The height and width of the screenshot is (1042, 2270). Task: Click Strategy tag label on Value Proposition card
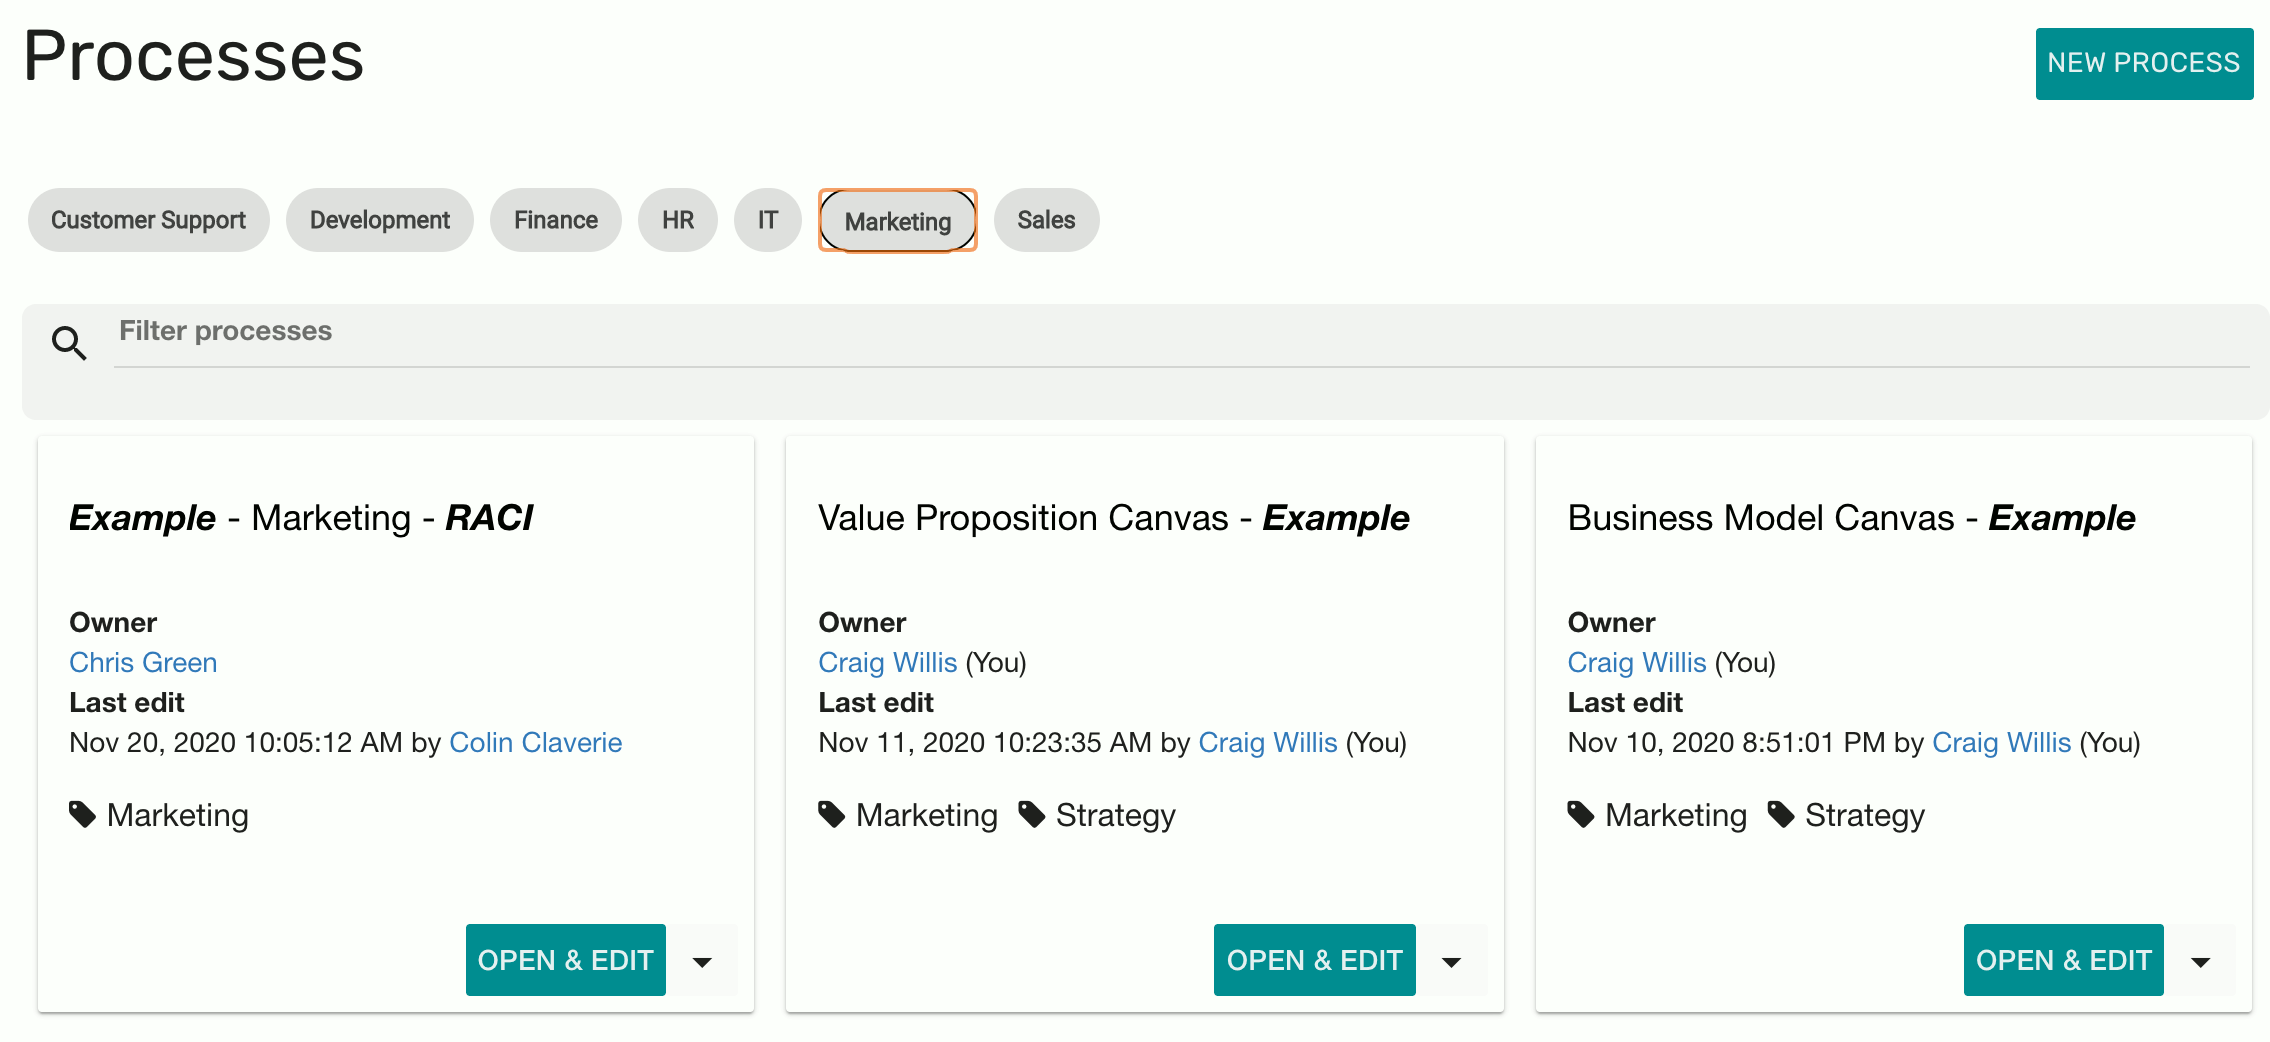point(1116,815)
